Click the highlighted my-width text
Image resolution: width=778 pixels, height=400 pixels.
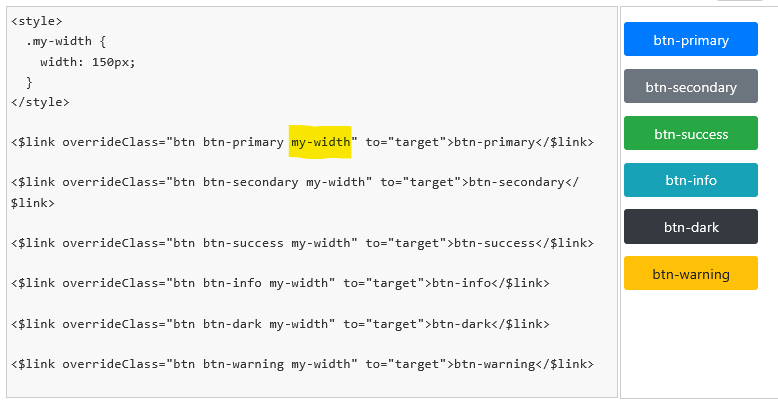click(321, 142)
